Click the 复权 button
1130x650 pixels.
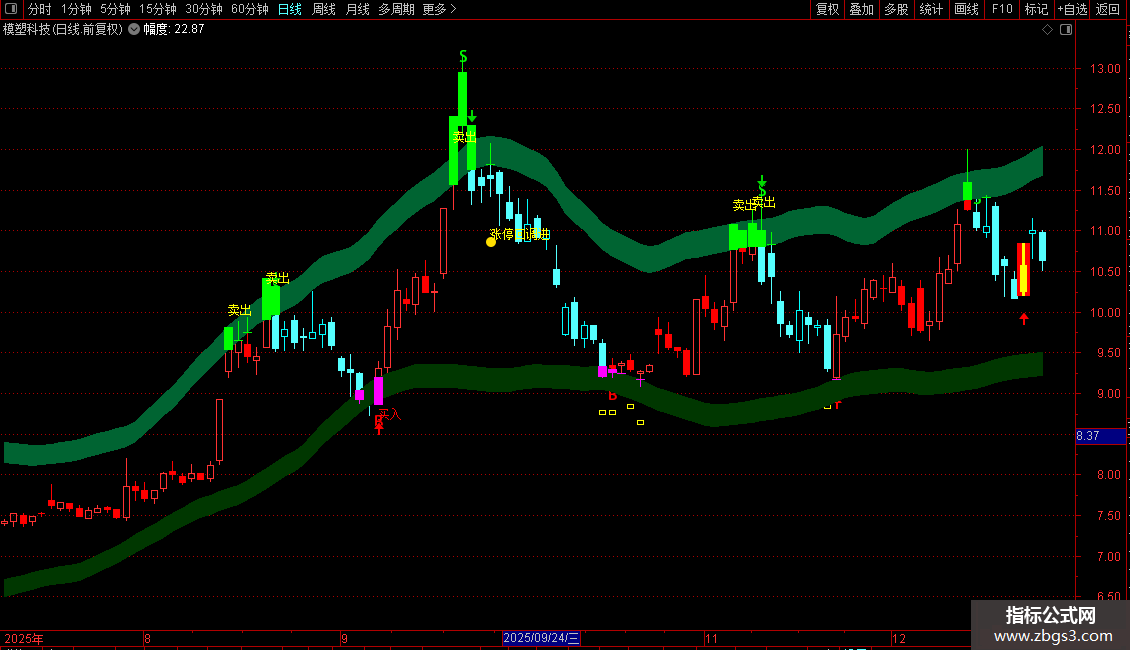827,9
